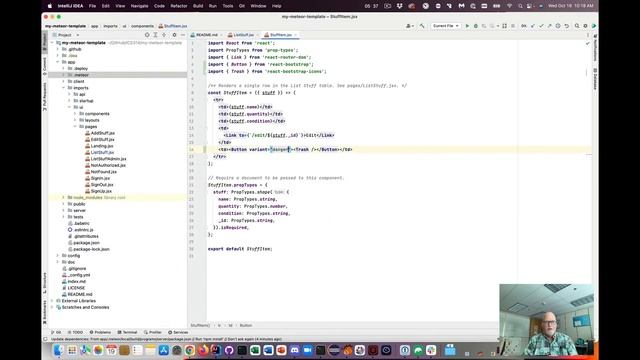The height and width of the screenshot is (360, 640).
Task: Toggle the Notifications side tool button
Action: pos(595,49)
